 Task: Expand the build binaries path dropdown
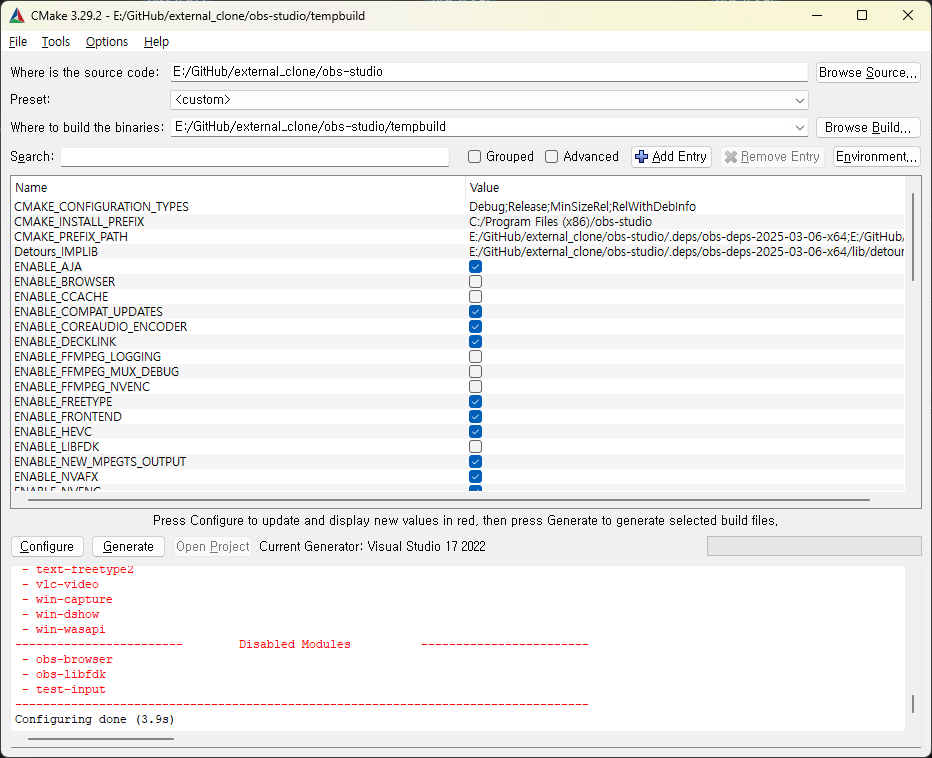pyautogui.click(x=799, y=127)
